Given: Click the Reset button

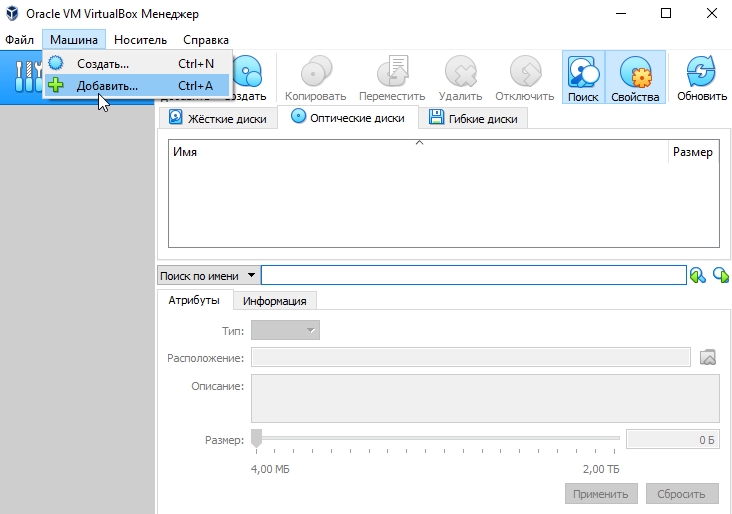Looking at the screenshot, I should point(682,494).
